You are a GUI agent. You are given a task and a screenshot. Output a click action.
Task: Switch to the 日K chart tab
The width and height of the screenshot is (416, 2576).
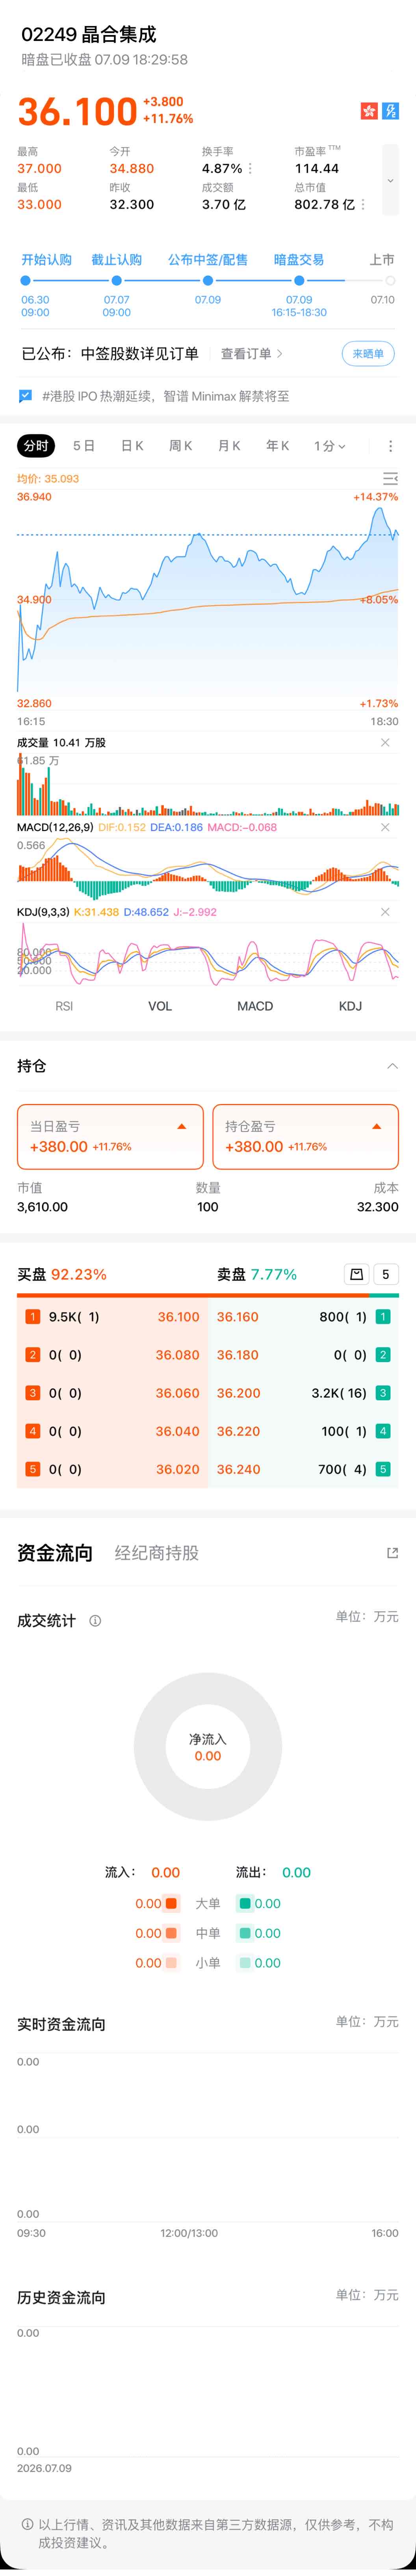[x=132, y=446]
